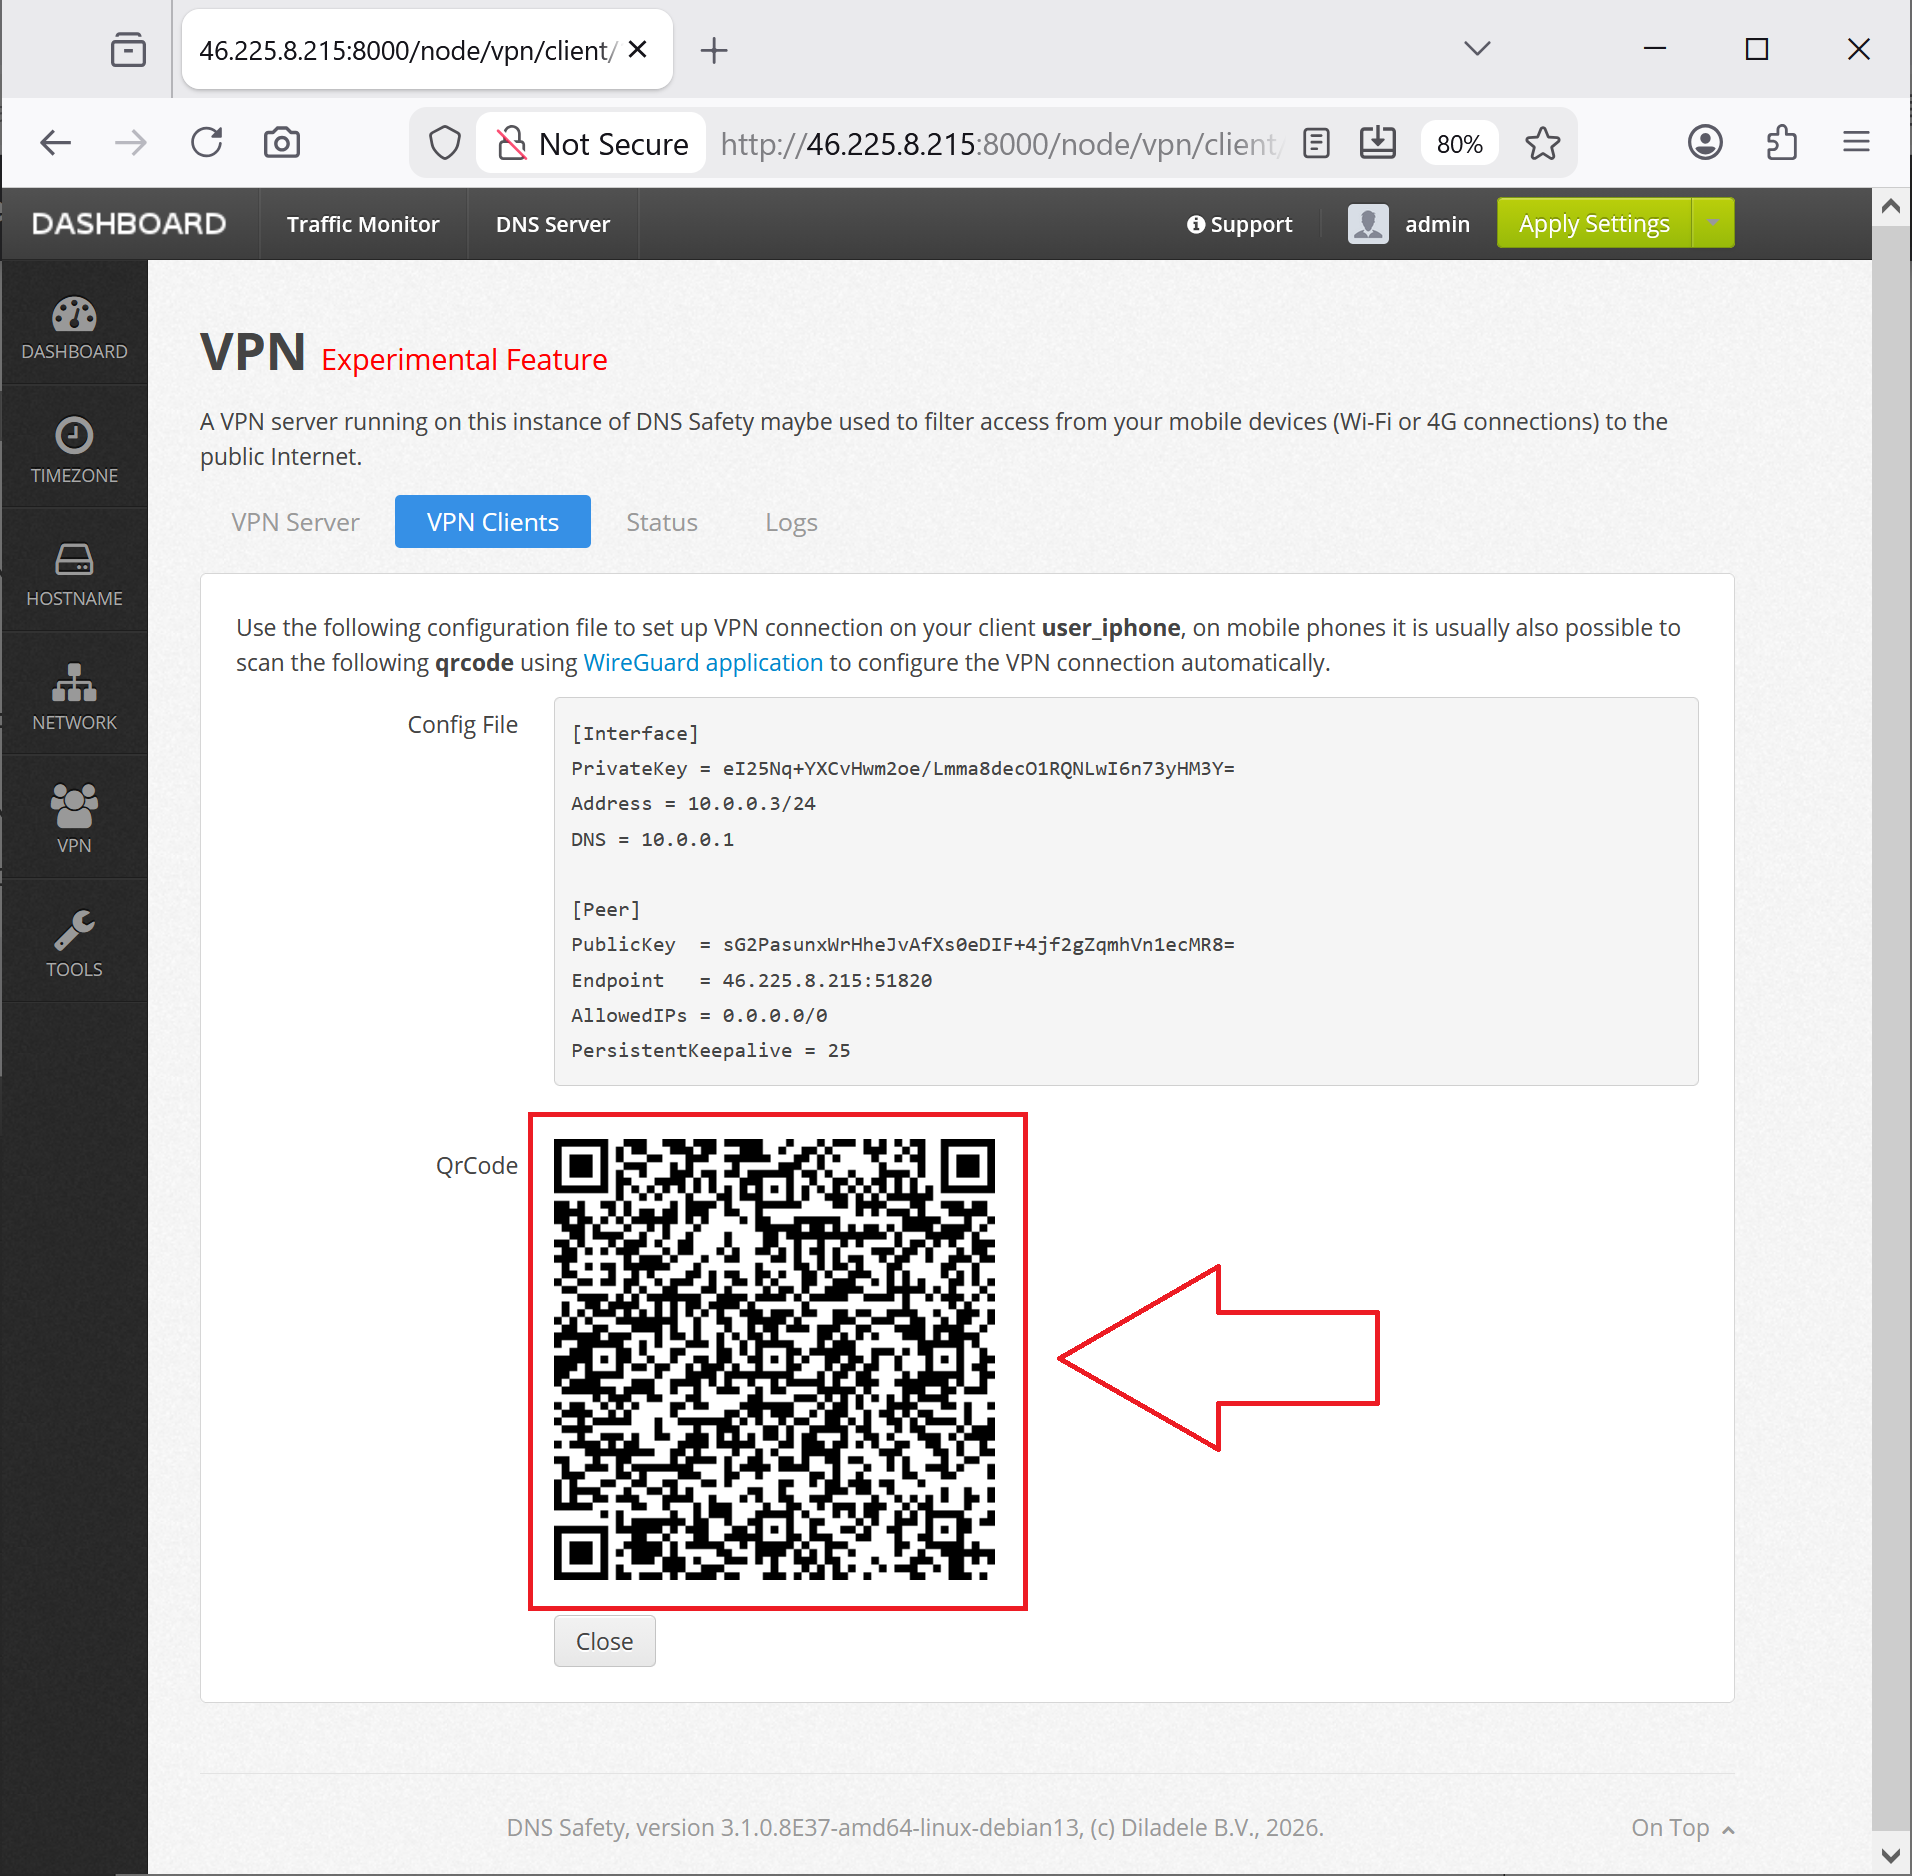Click the PublicKey line in config file
This screenshot has width=1912, height=1876.
903,944
